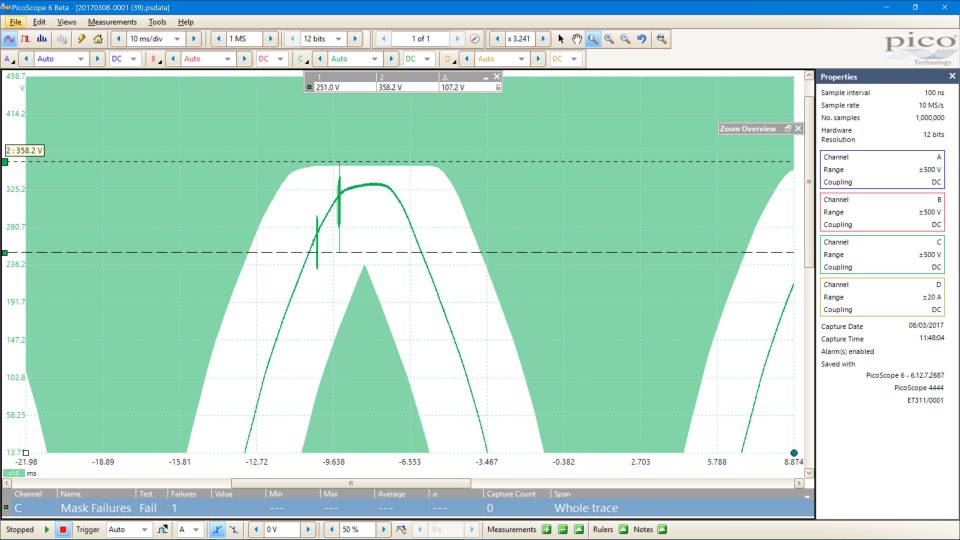Open Channel A coupling DC dropdown
960x540 pixels.
click(x=124, y=59)
